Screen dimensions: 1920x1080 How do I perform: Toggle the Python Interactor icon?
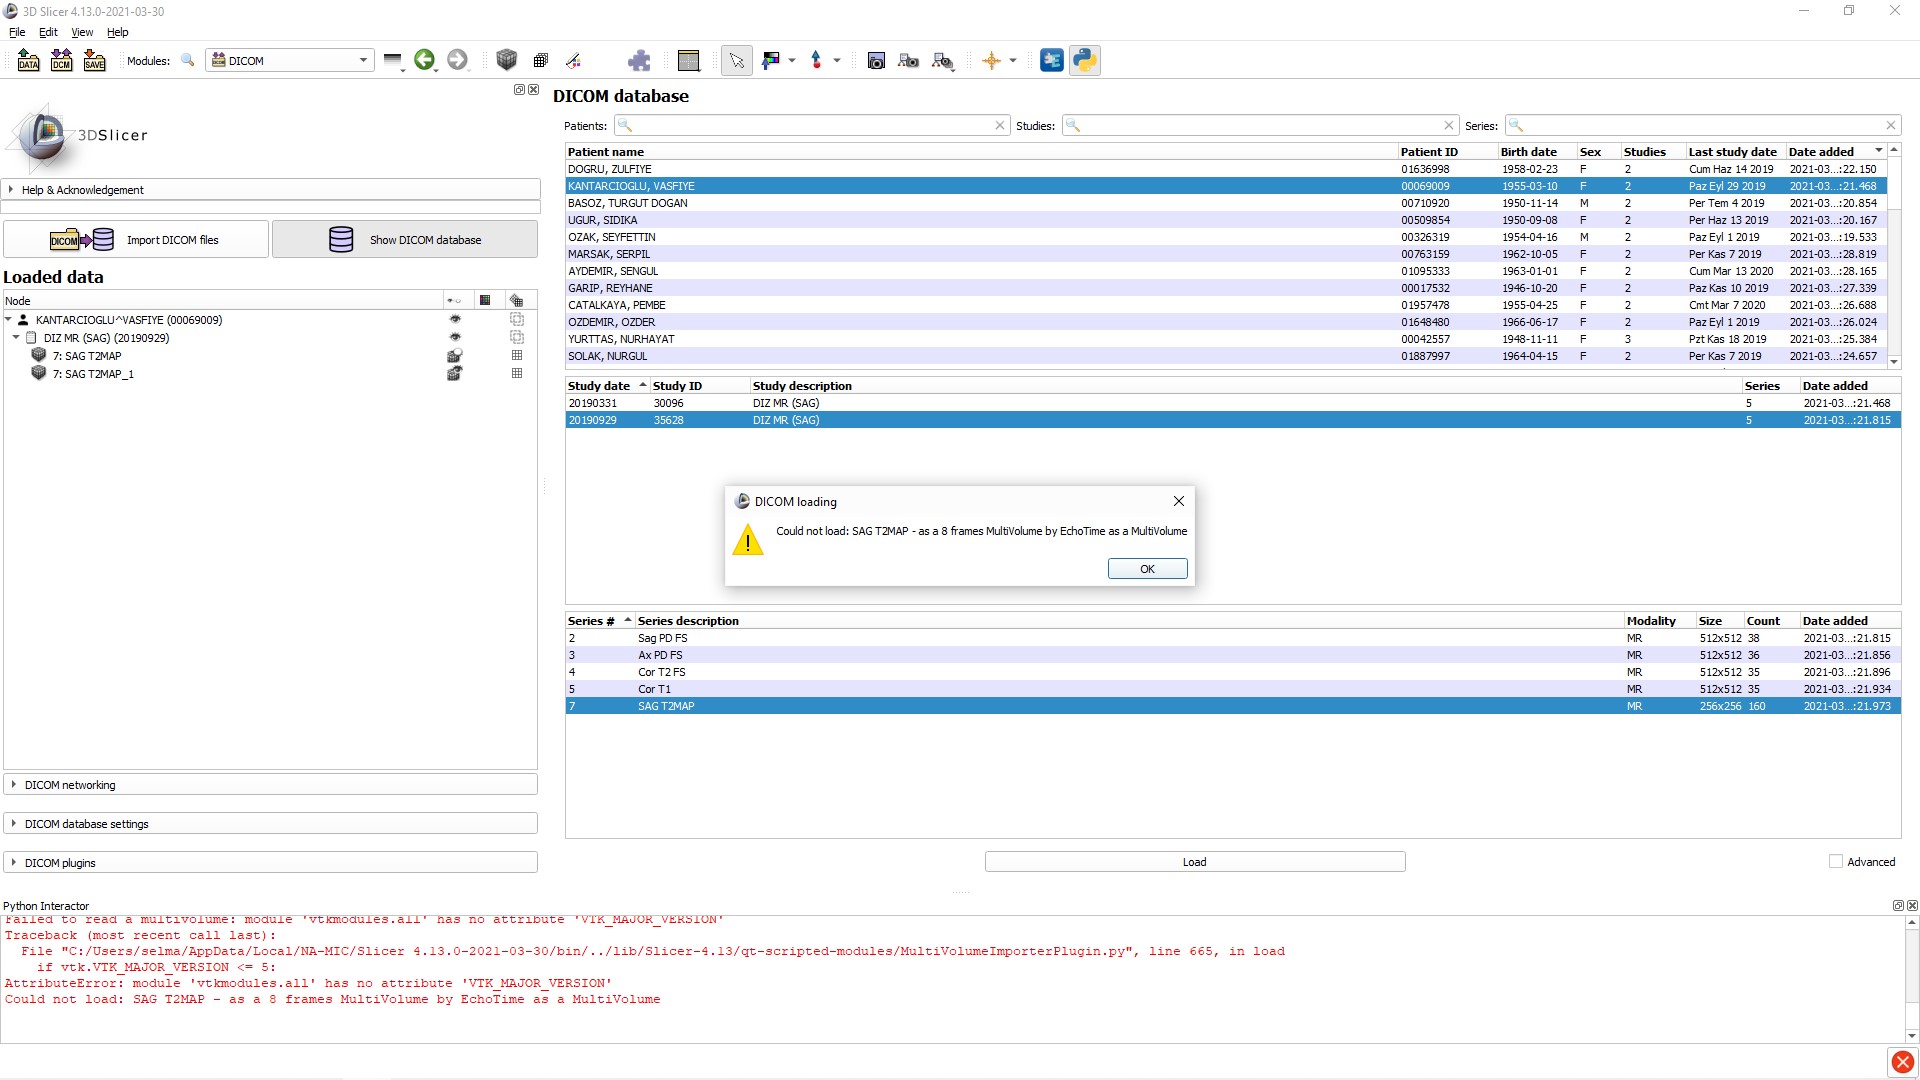(x=1085, y=61)
